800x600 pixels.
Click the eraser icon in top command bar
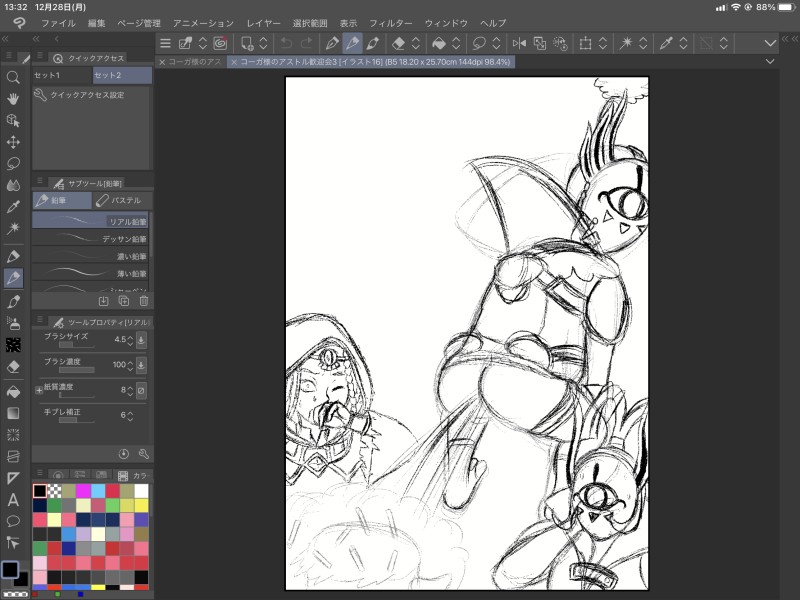click(398, 43)
